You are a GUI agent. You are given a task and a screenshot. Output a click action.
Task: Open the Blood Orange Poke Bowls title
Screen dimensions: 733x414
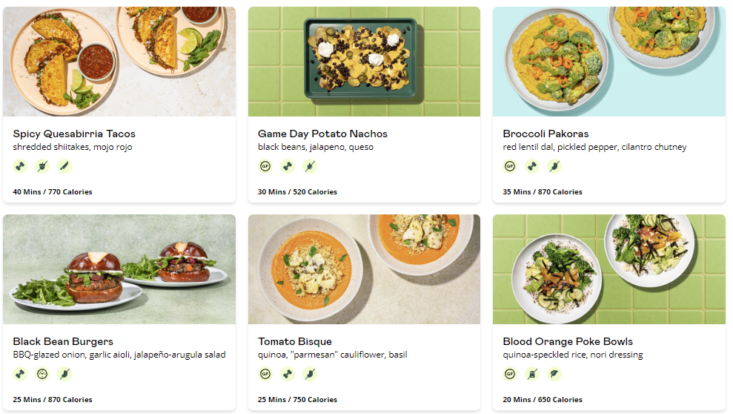click(x=568, y=341)
